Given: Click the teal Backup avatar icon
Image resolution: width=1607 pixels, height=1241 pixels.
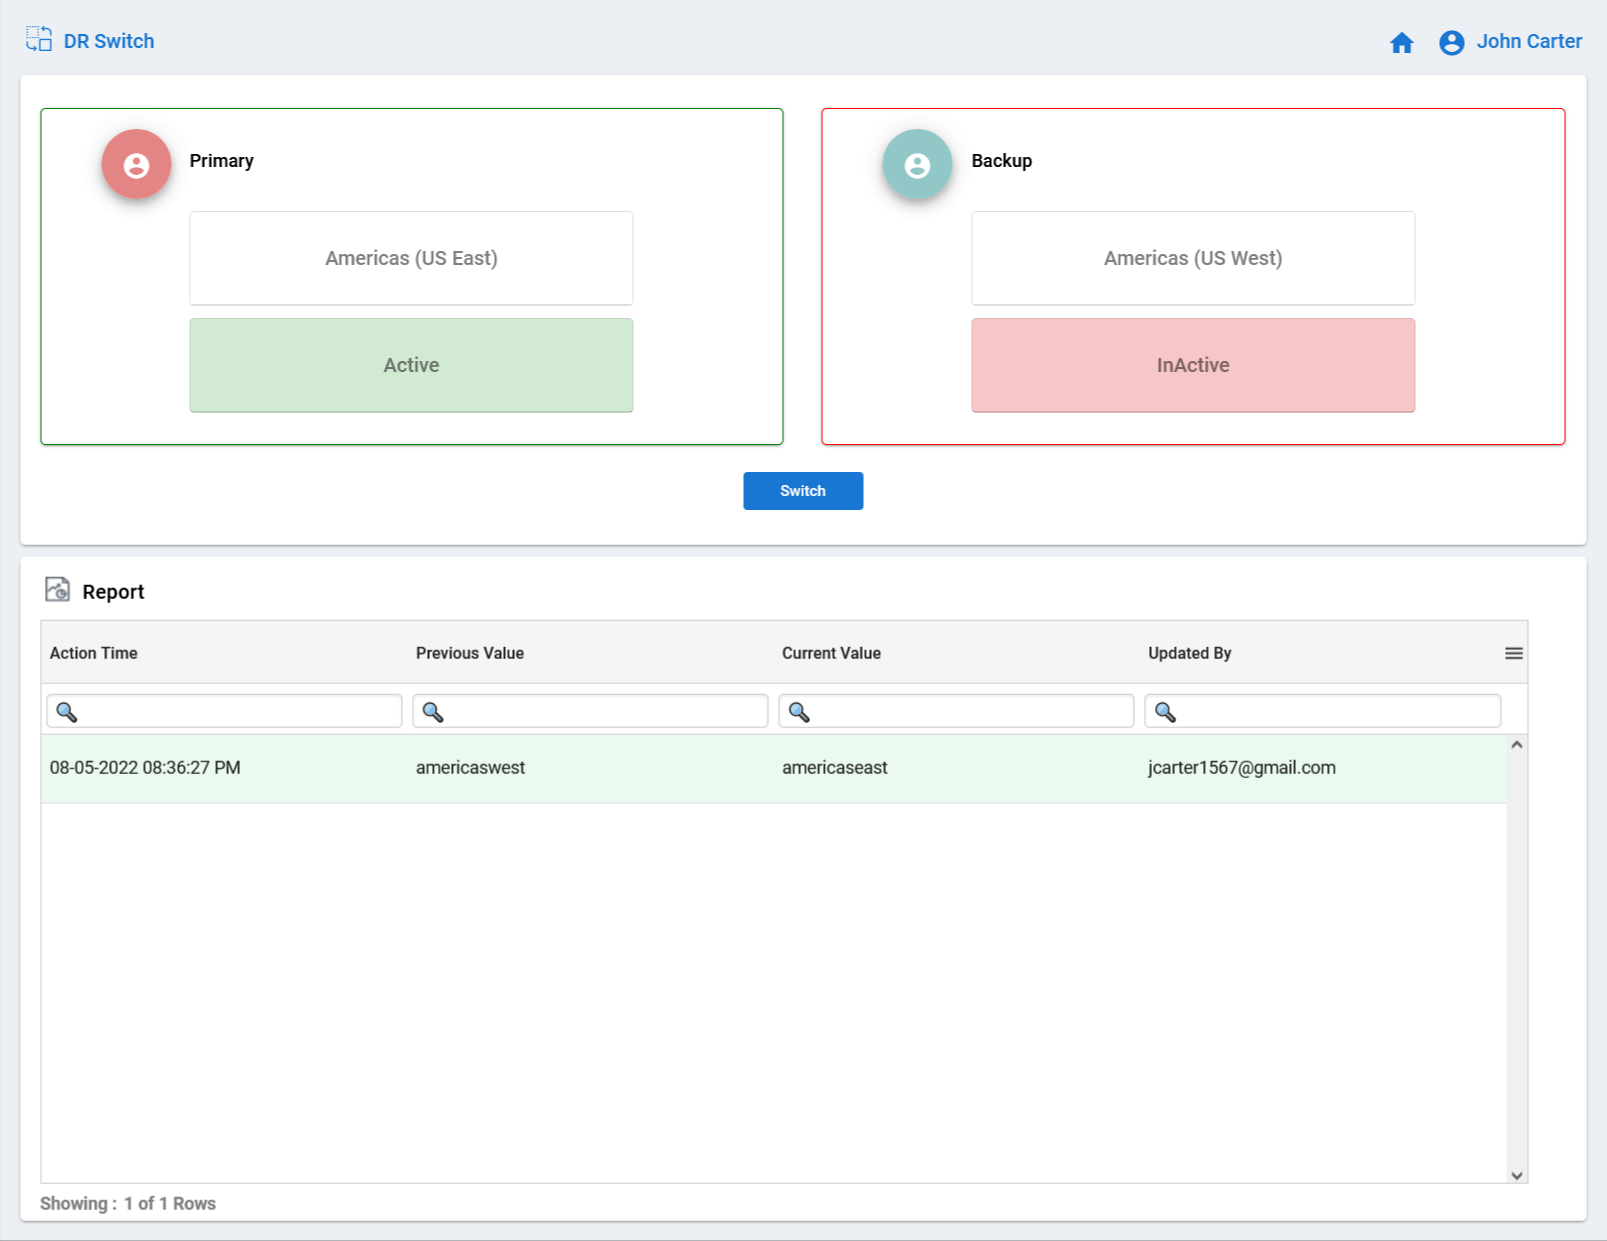Looking at the screenshot, I should coord(917,164).
